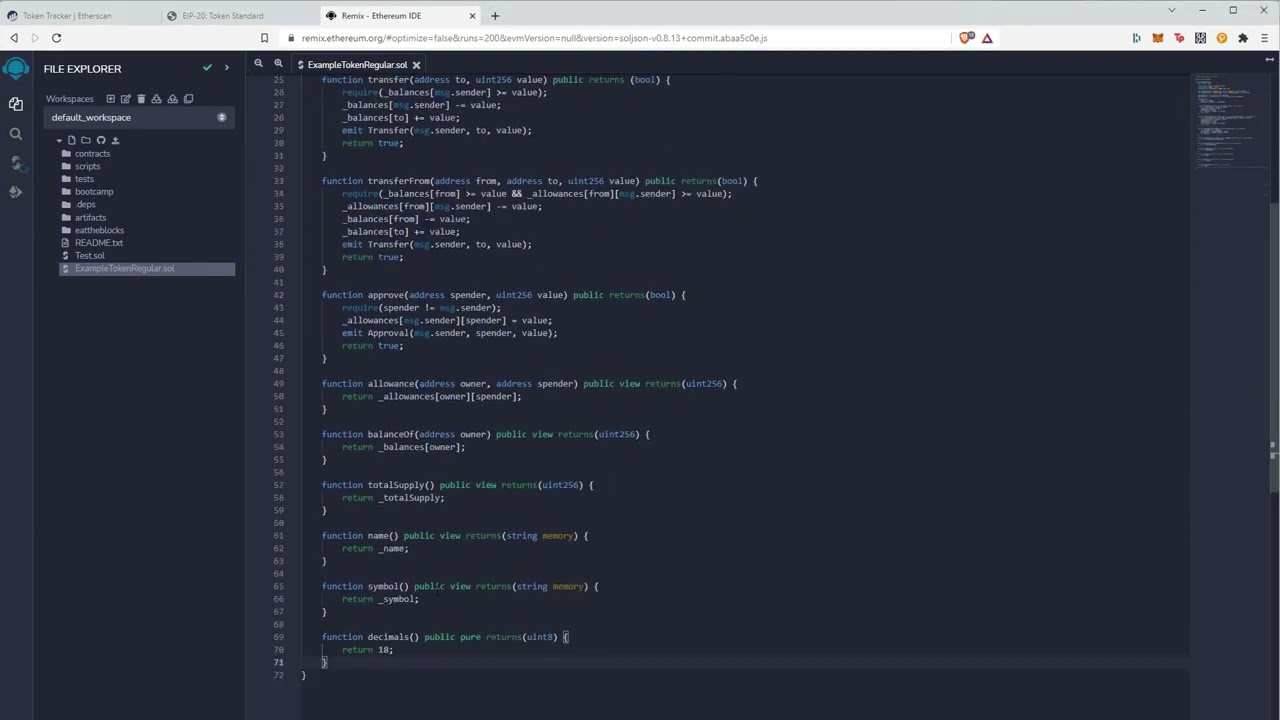Expand the File Explorer panel chevron
1280x720 pixels.
[227, 68]
